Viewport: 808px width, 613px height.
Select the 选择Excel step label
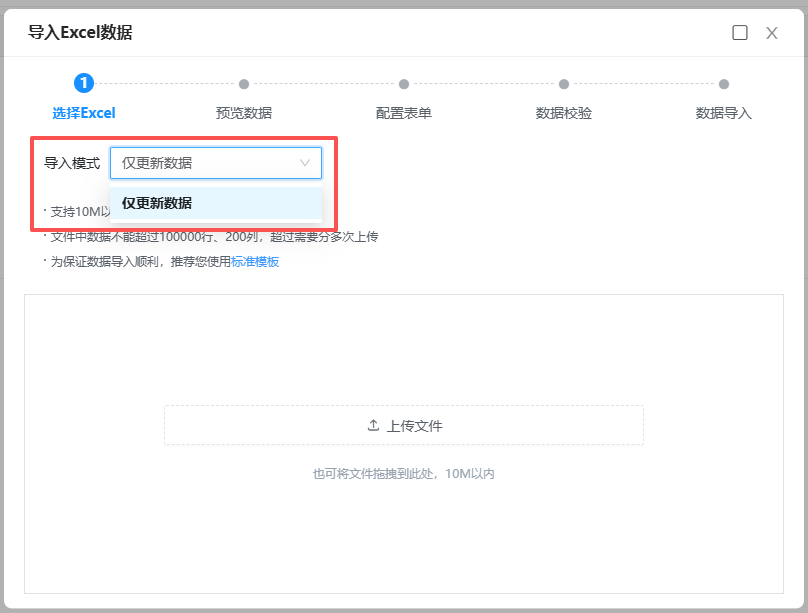[84, 113]
